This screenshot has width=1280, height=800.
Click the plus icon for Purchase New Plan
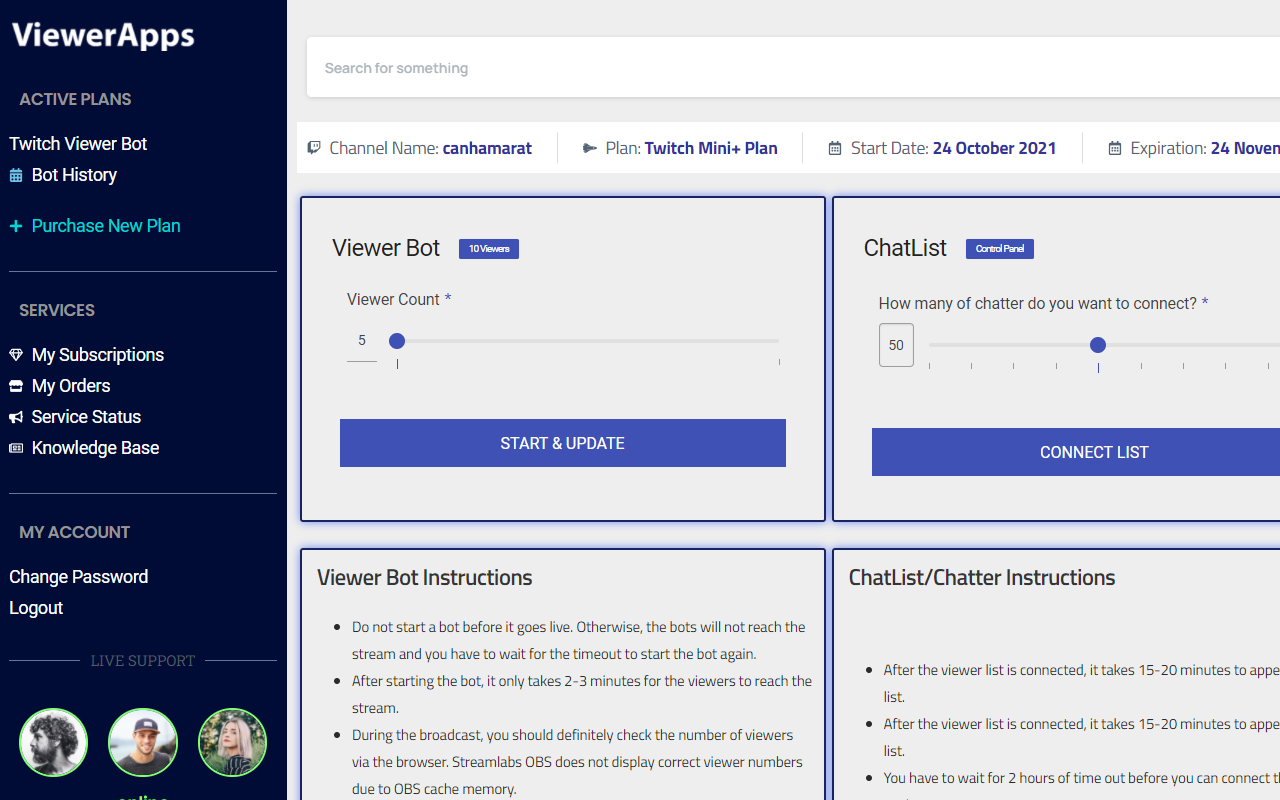(15, 226)
